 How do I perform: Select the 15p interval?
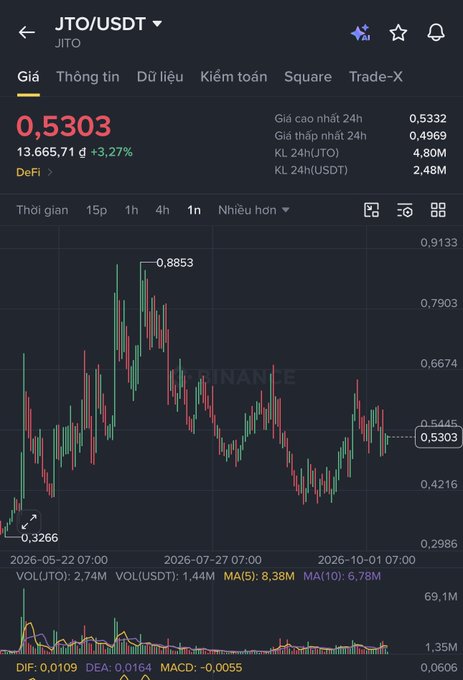click(96, 210)
